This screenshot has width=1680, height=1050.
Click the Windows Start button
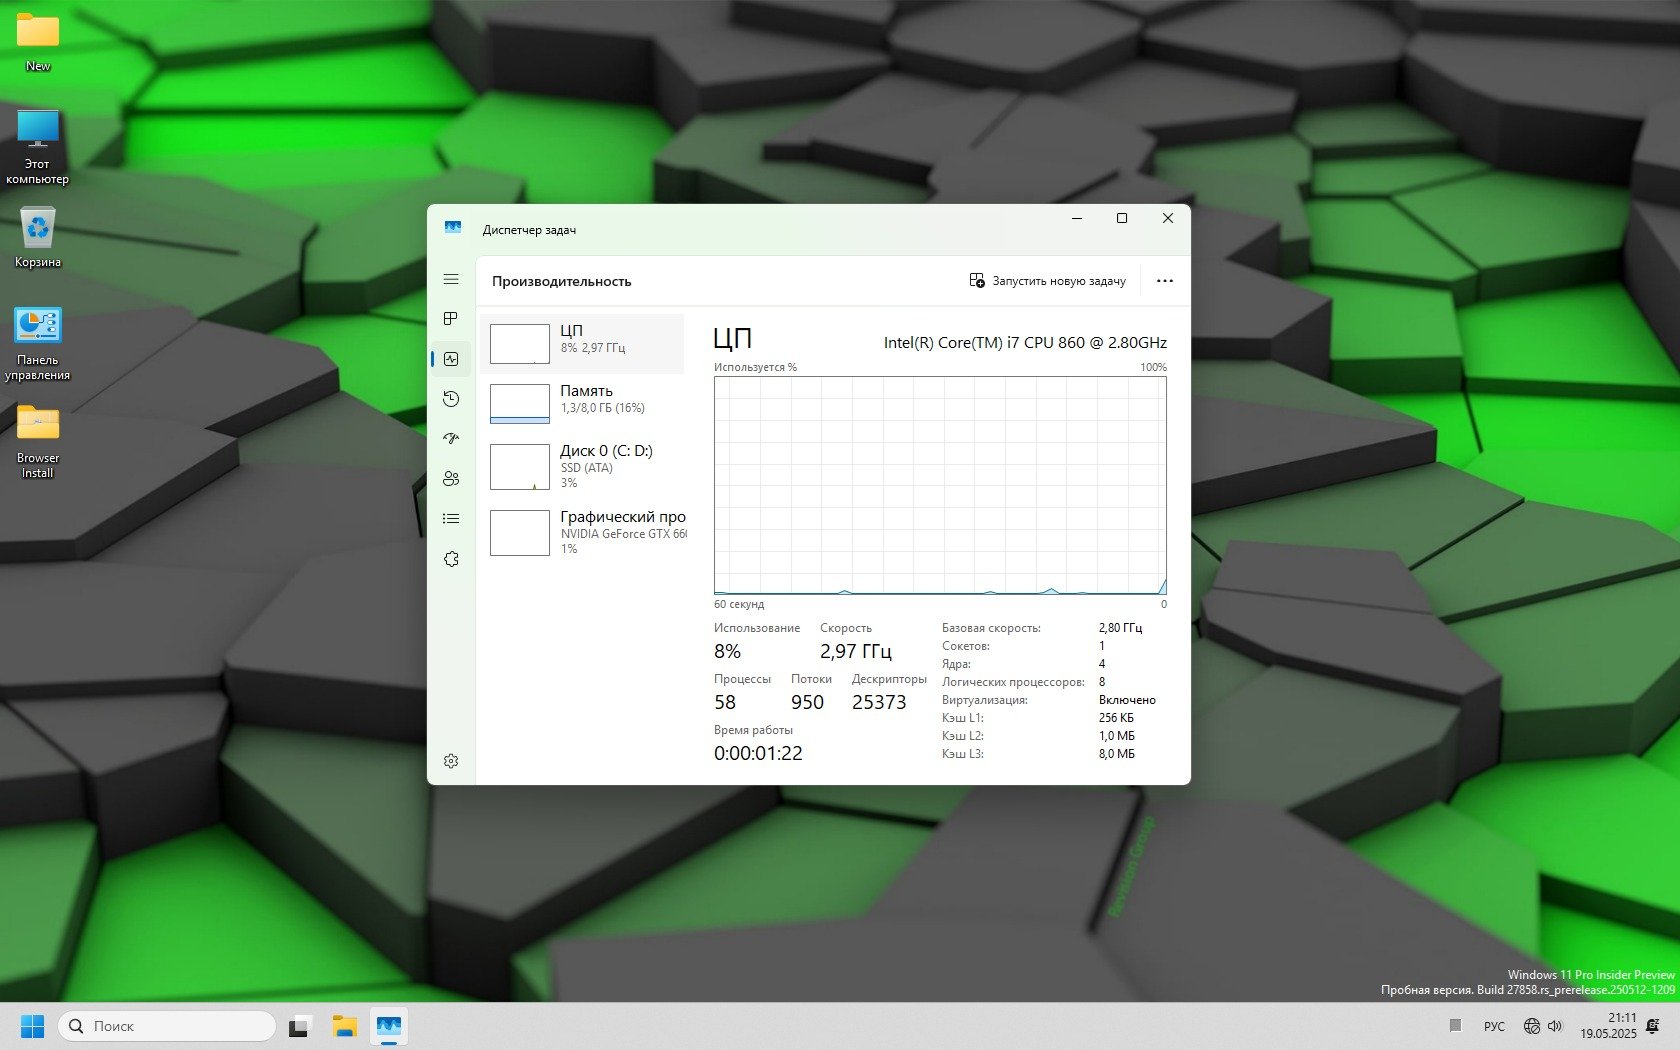33,1026
